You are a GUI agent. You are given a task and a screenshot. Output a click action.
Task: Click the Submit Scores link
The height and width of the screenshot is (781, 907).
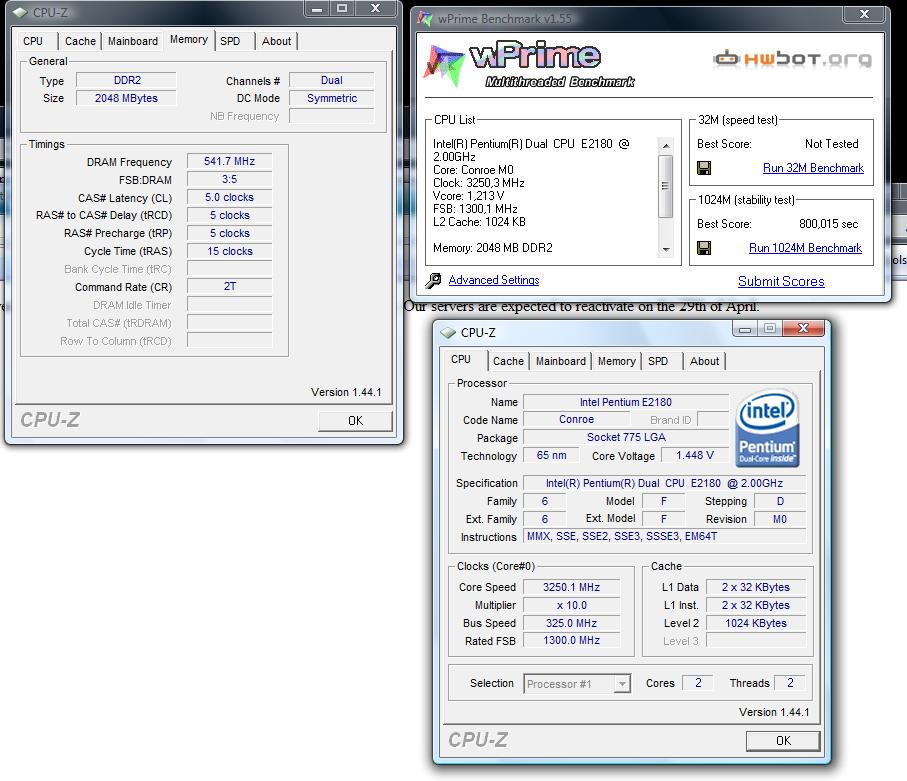[x=781, y=281]
